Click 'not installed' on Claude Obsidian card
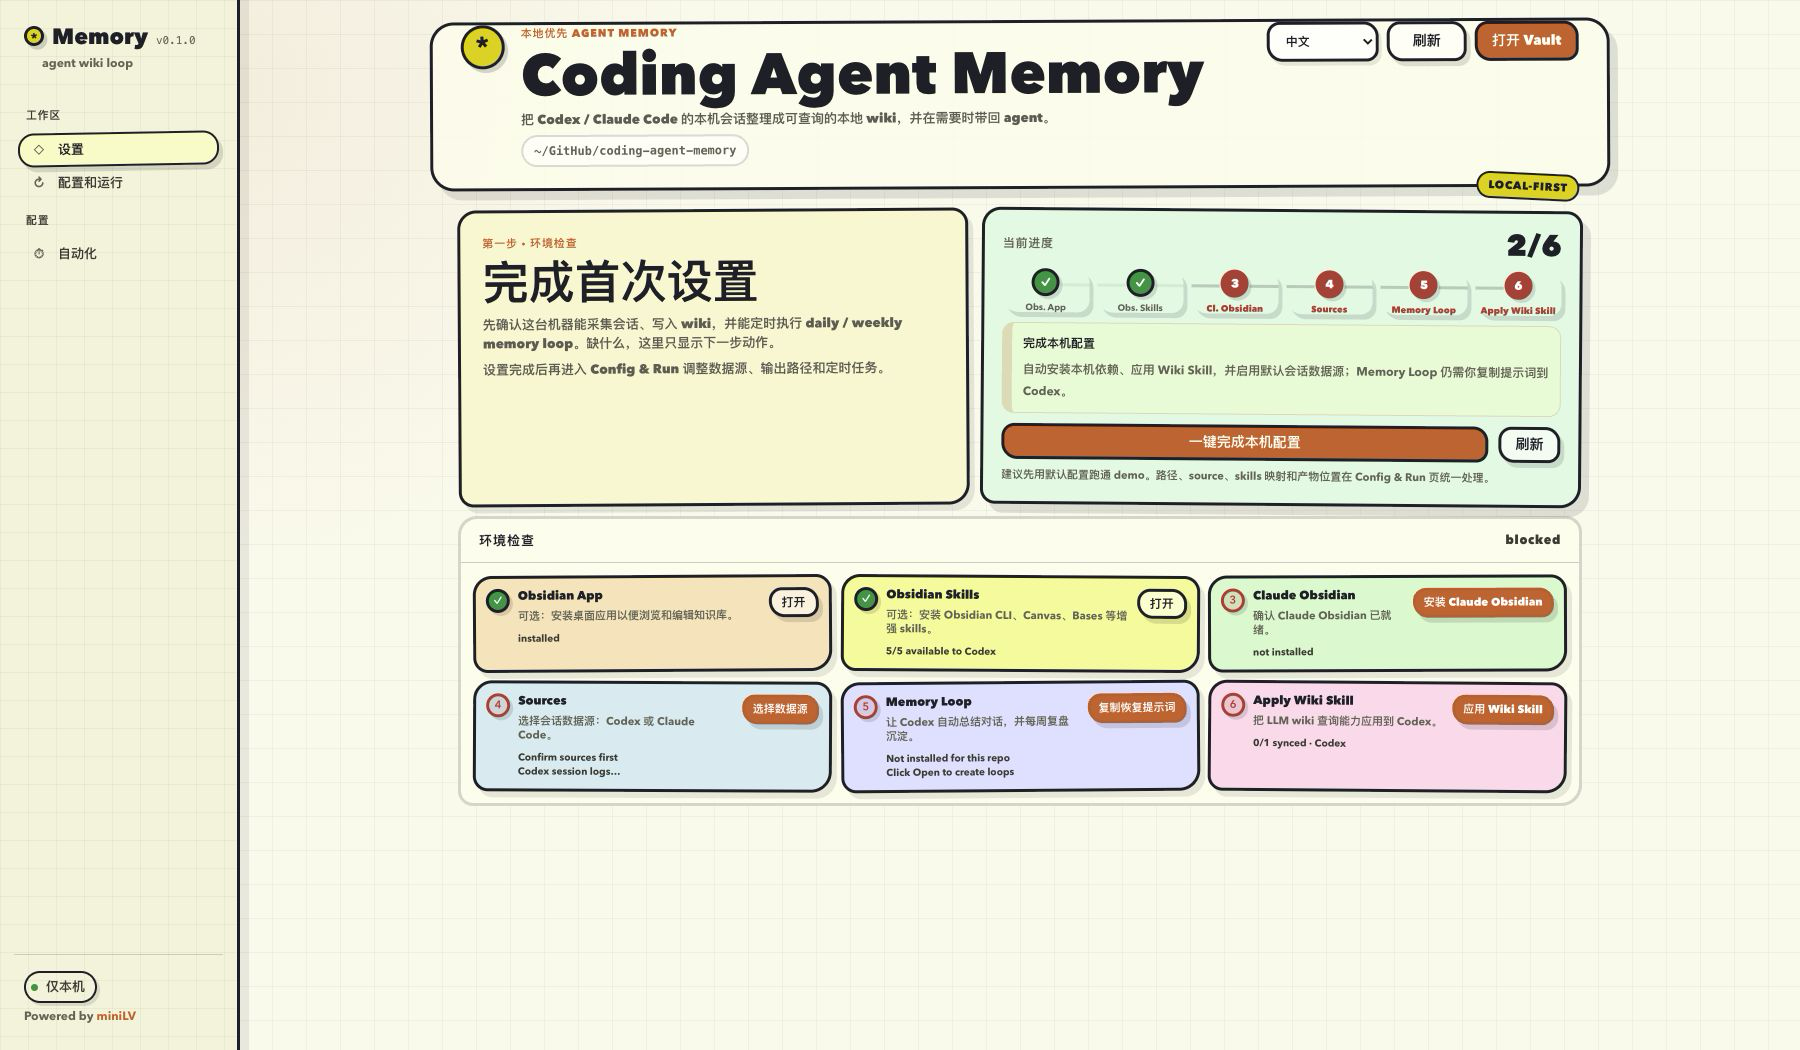This screenshot has width=1800, height=1050. [1283, 652]
